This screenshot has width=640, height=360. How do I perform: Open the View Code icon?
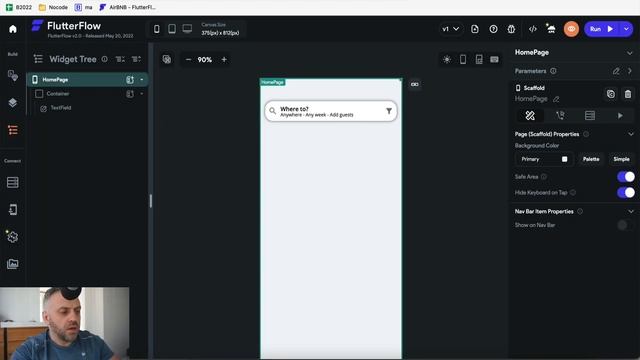[533, 29]
